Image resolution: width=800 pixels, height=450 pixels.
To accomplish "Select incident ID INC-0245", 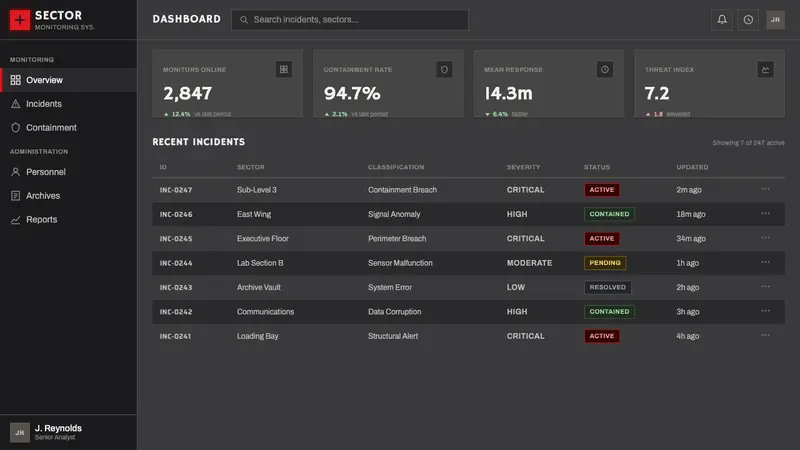I will (x=176, y=239).
